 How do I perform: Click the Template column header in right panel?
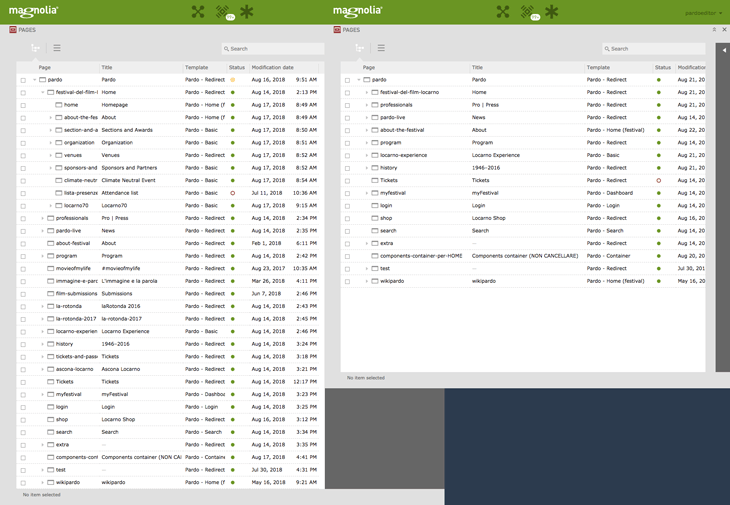pos(598,67)
